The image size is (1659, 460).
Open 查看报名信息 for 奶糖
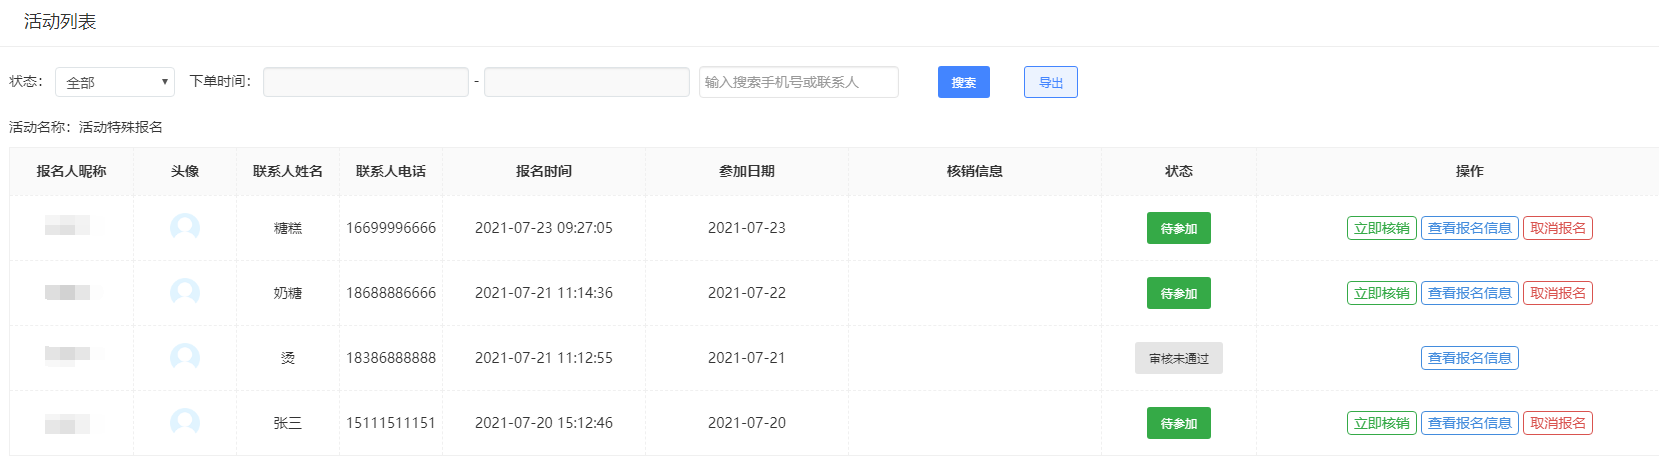click(1470, 293)
